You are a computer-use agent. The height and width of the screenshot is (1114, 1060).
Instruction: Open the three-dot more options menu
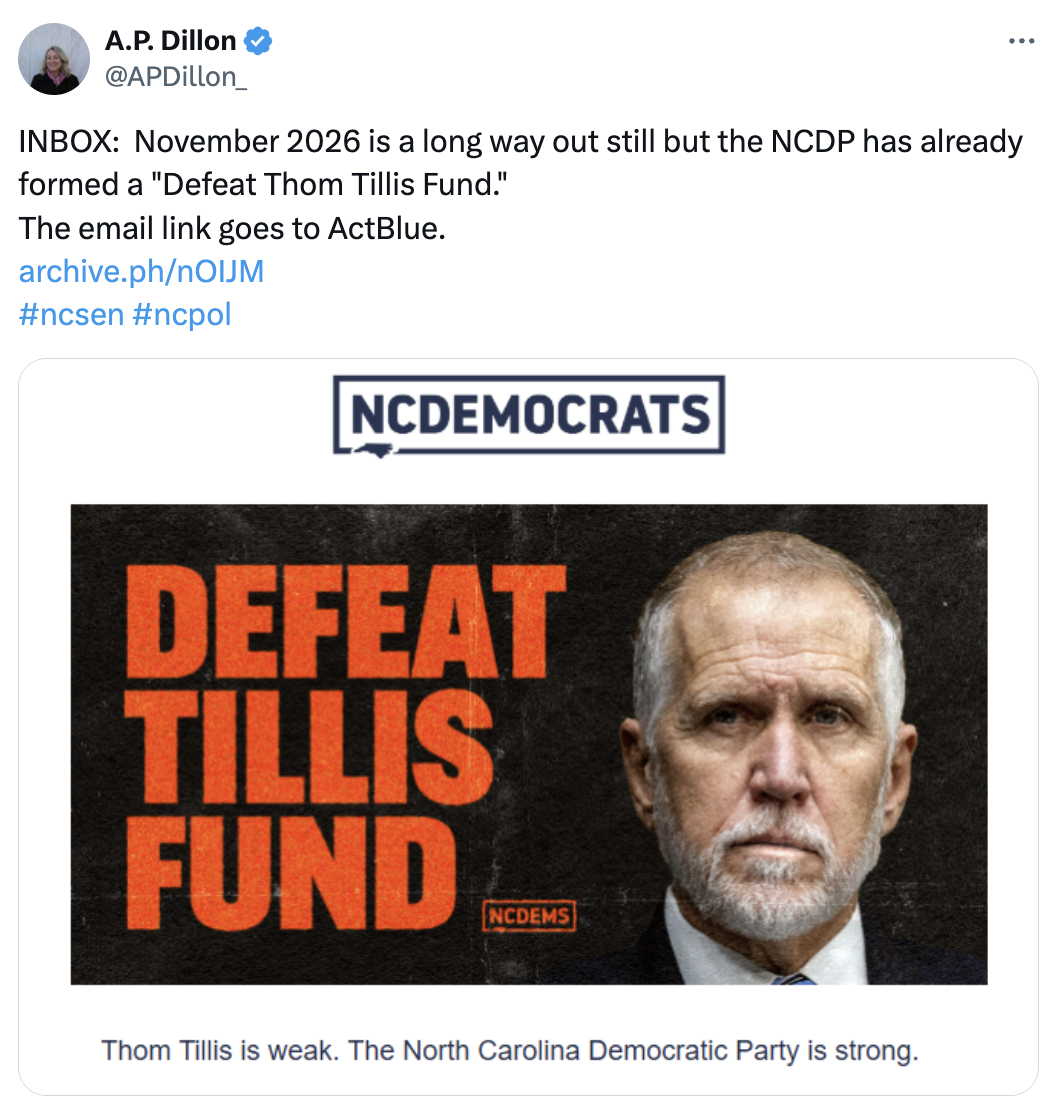[x=1022, y=41]
